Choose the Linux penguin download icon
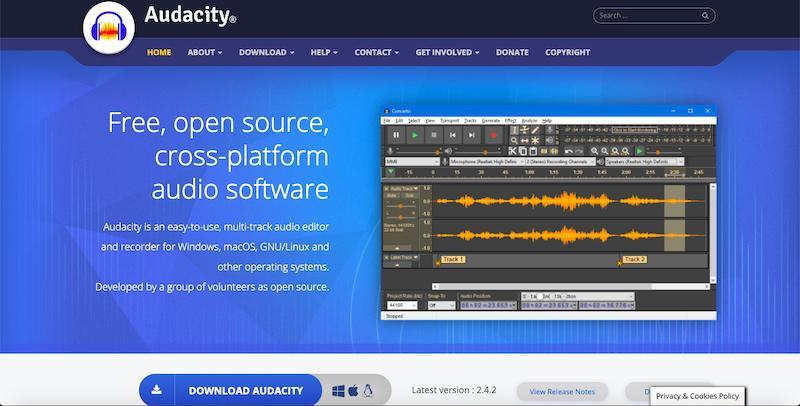 point(368,391)
